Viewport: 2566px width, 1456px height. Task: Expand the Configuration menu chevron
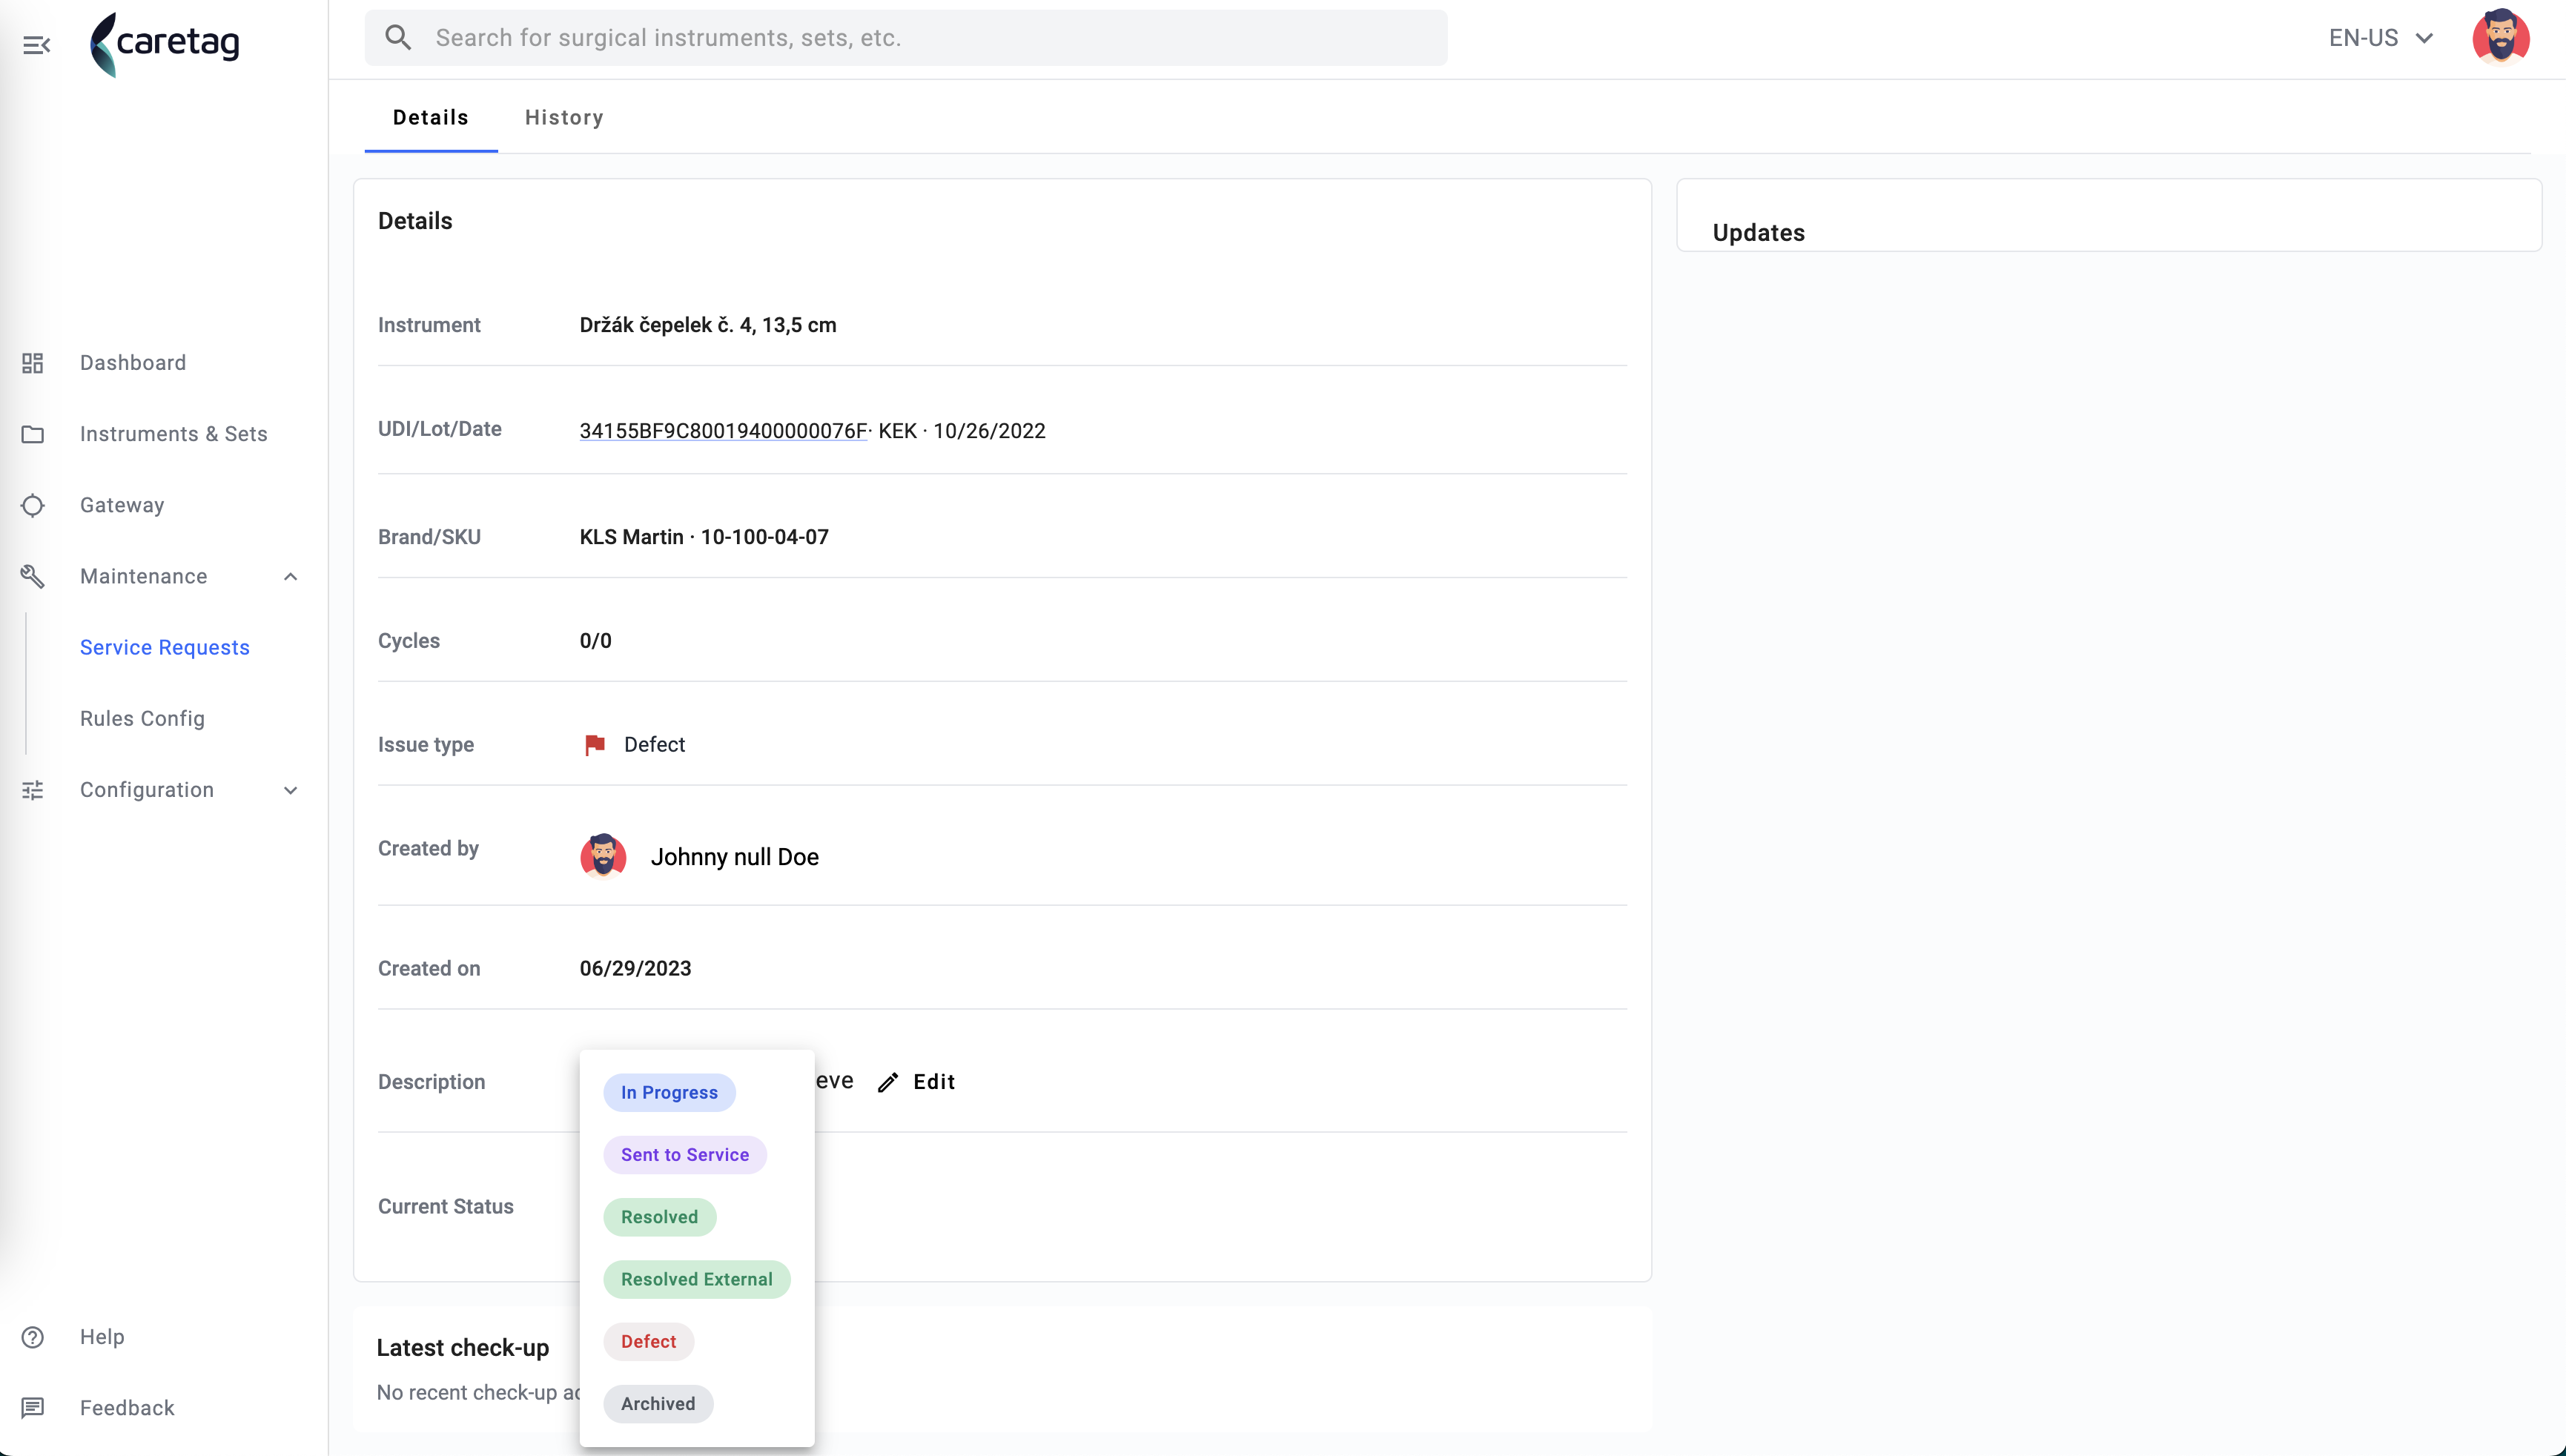(x=291, y=790)
